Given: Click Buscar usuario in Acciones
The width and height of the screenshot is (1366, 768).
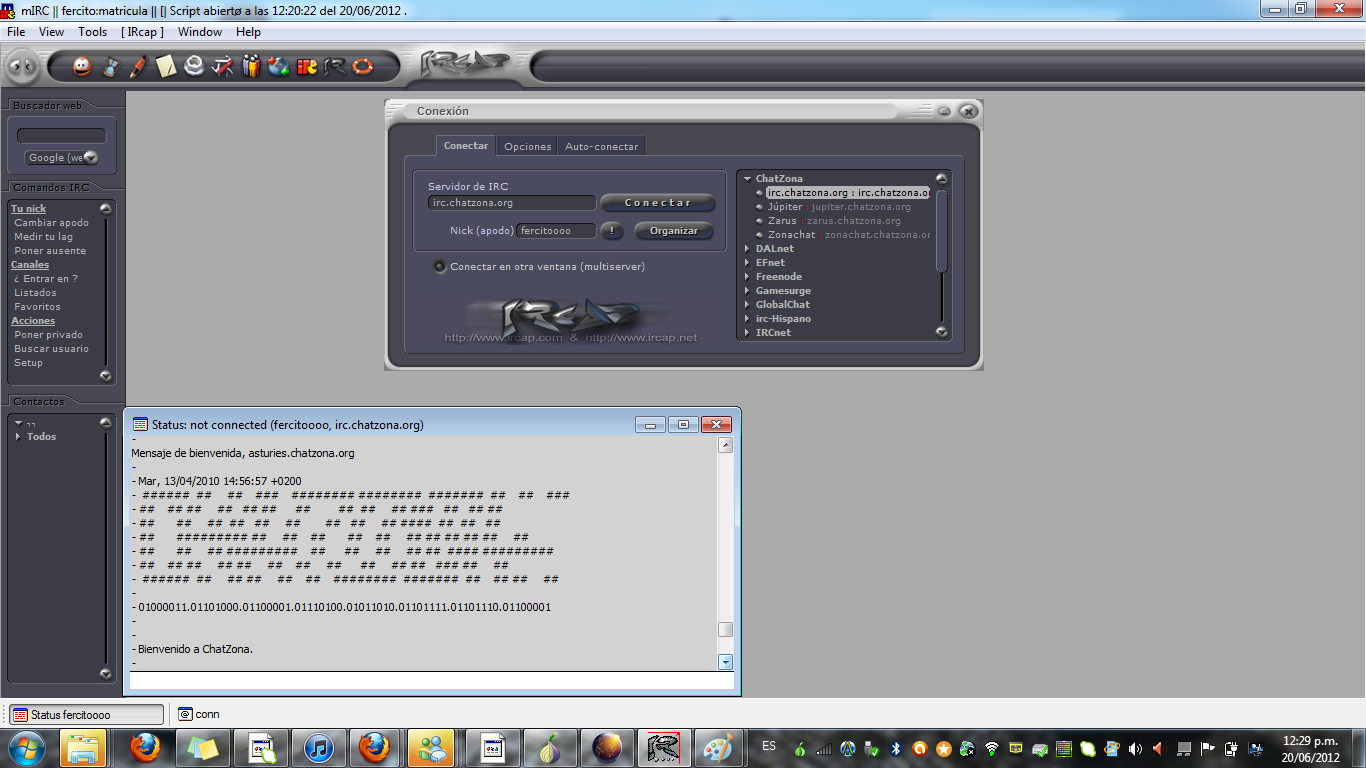Looking at the screenshot, I should pyautogui.click(x=51, y=349).
